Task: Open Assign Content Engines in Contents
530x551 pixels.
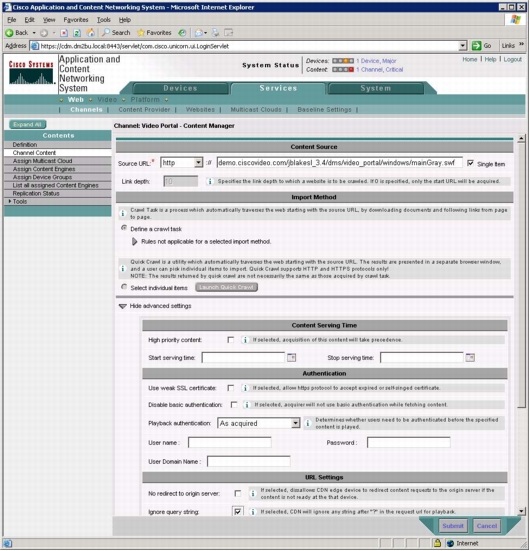Action: point(44,169)
